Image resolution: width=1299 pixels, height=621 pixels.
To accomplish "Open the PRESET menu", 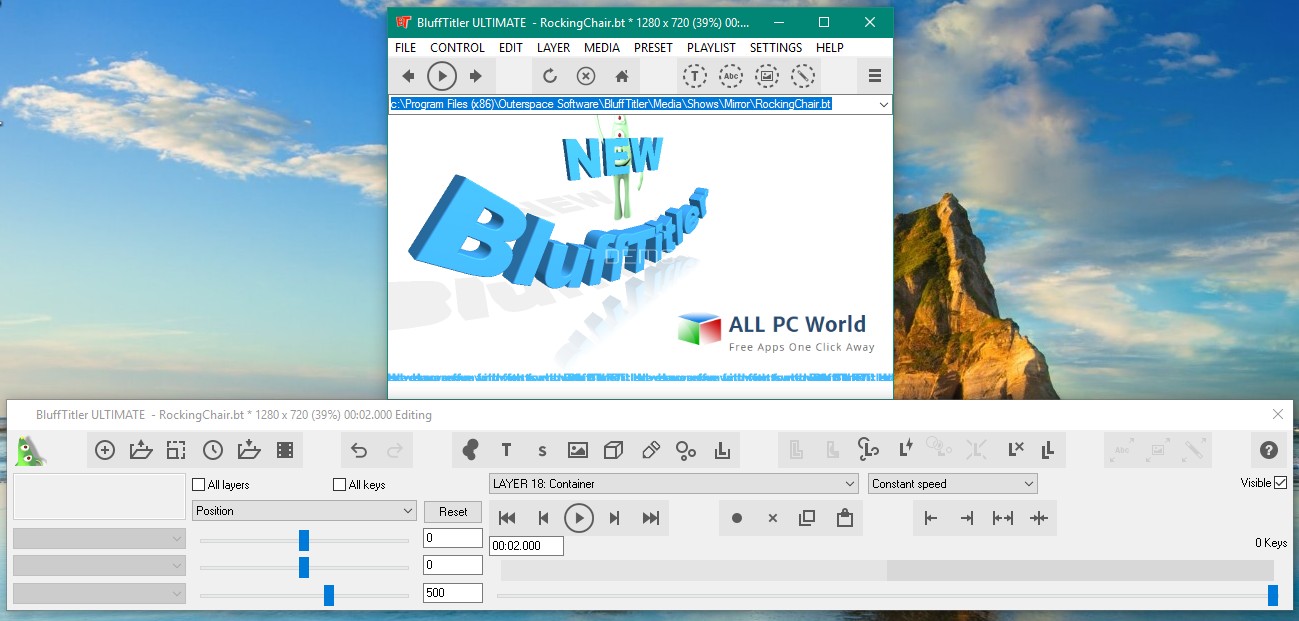I will 653,47.
